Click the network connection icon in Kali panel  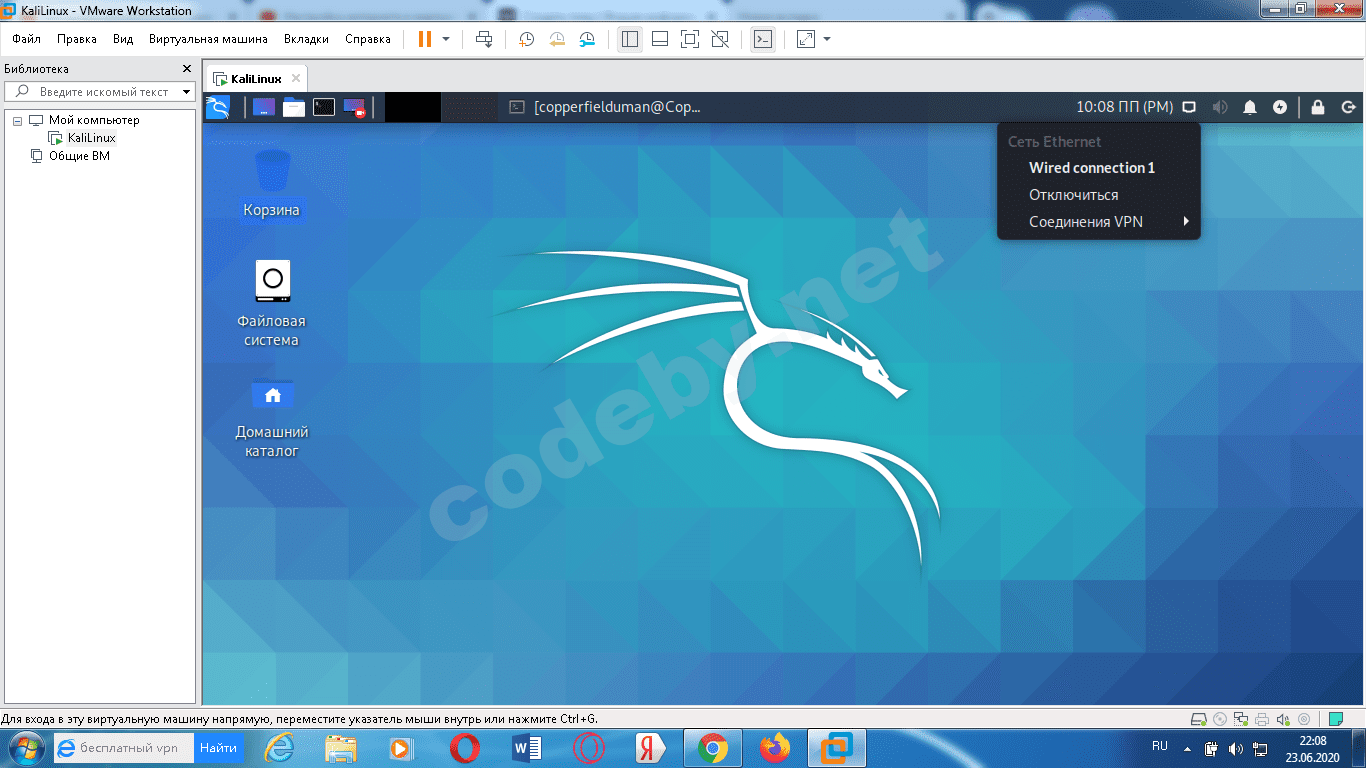pos(1189,107)
